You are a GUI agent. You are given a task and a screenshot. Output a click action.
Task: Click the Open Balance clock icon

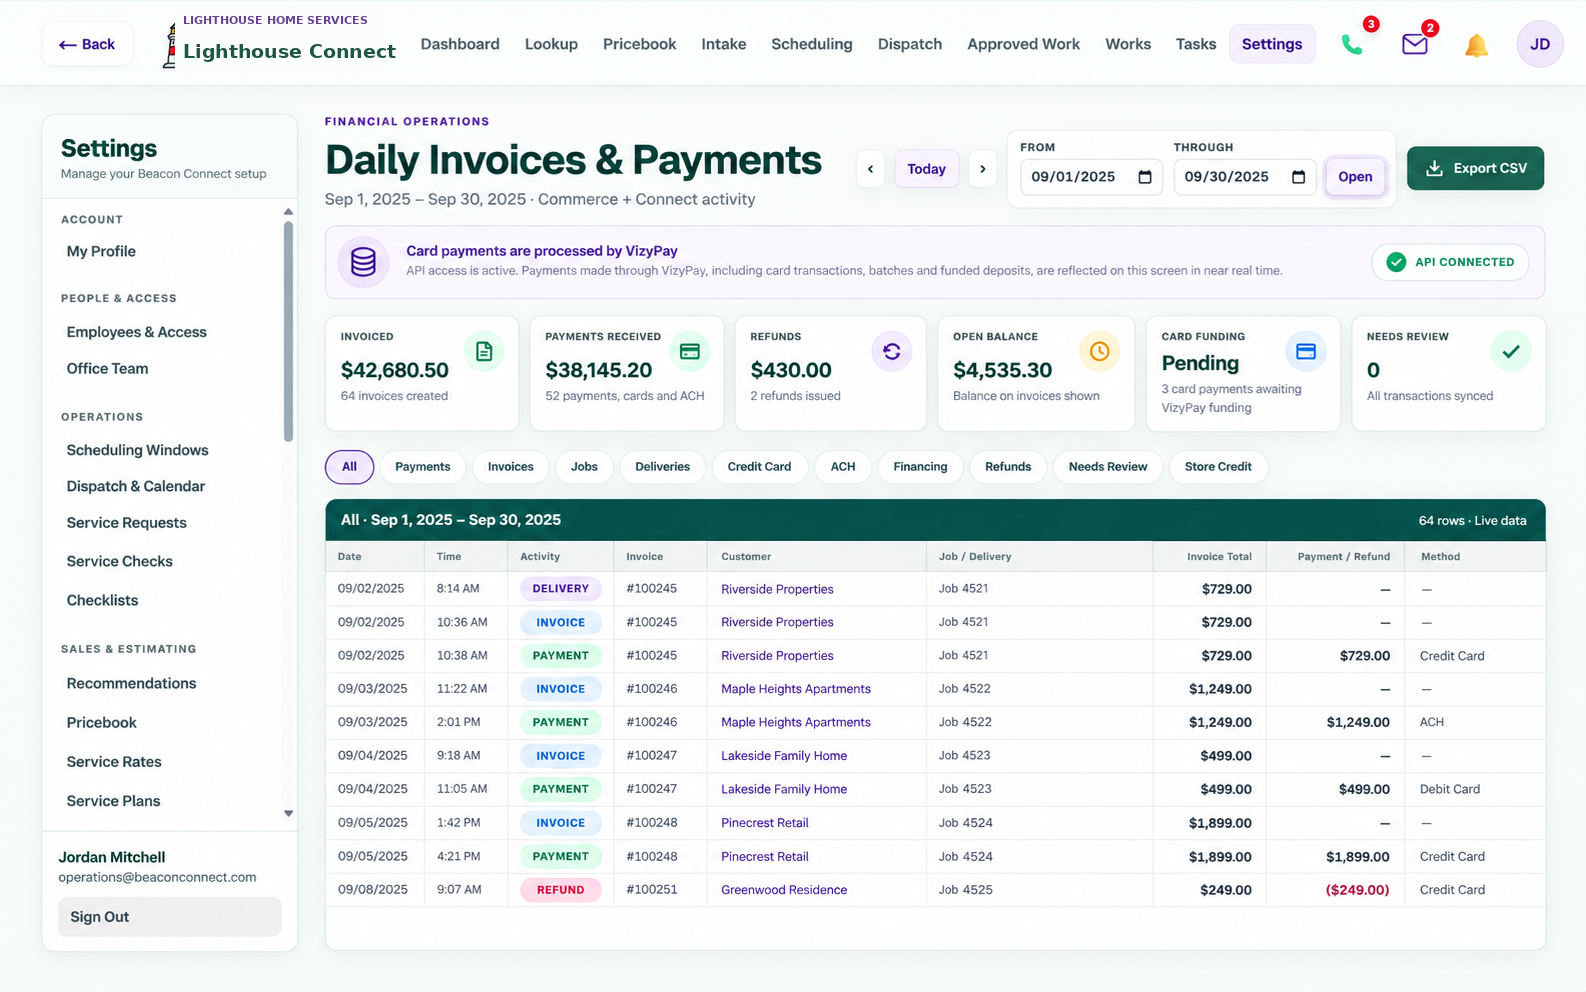1099,351
